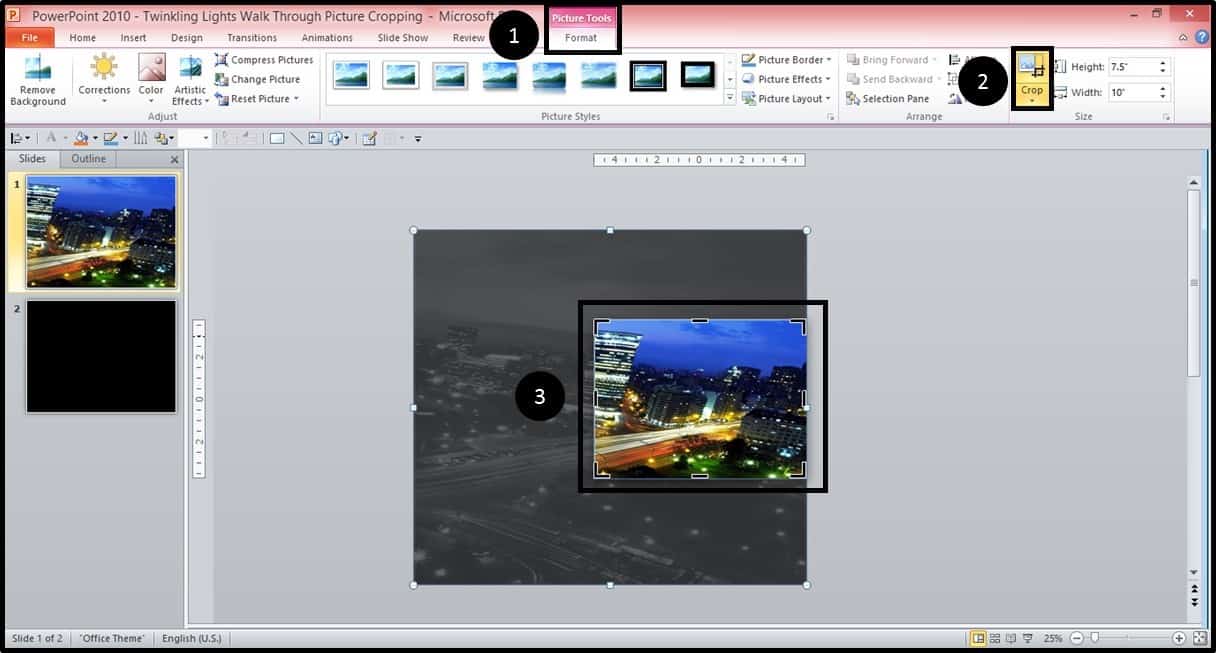Screen dimensions: 1216x653
Task: Switch to the Design tab
Action: coord(187,38)
